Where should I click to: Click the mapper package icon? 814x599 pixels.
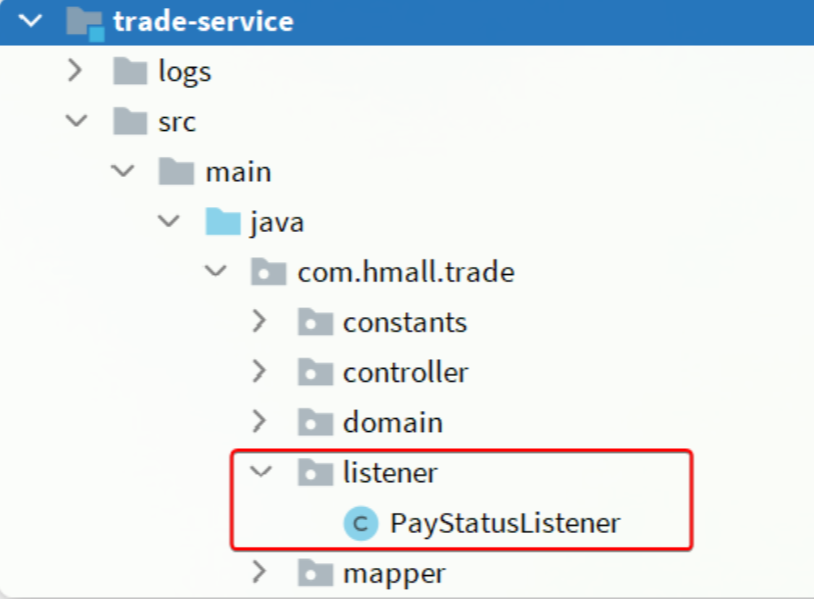[x=315, y=572]
